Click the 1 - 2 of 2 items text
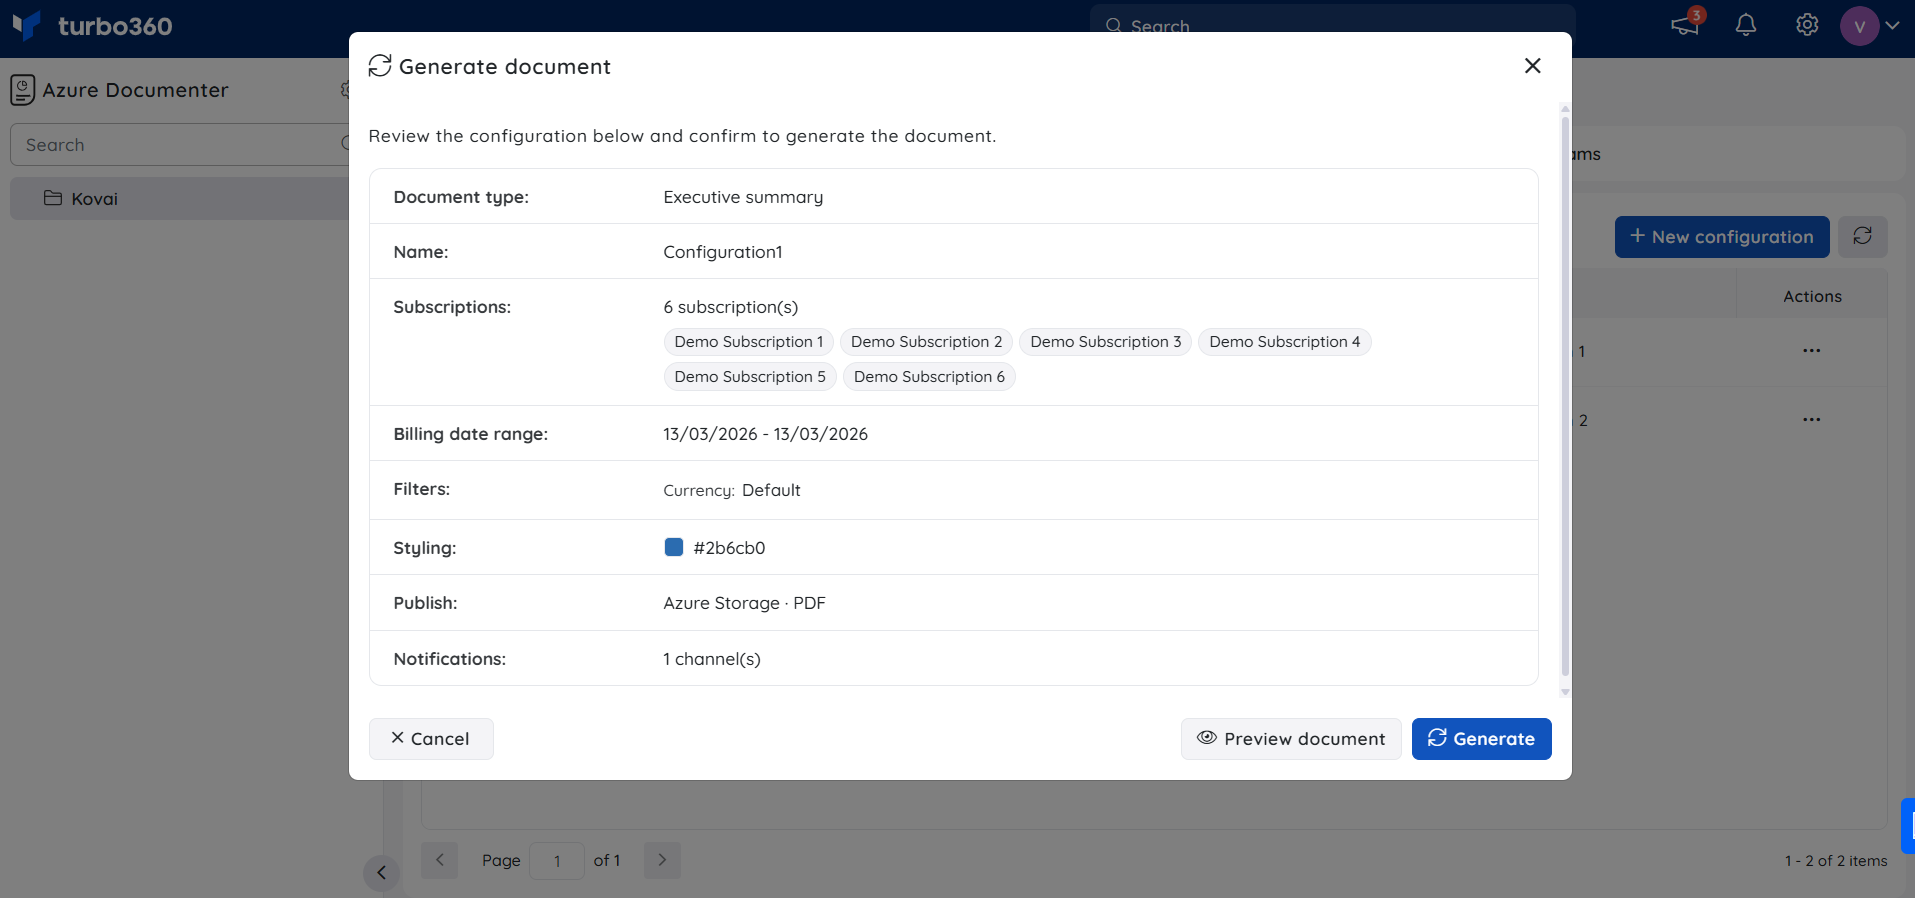The image size is (1915, 898). pyautogui.click(x=1836, y=861)
